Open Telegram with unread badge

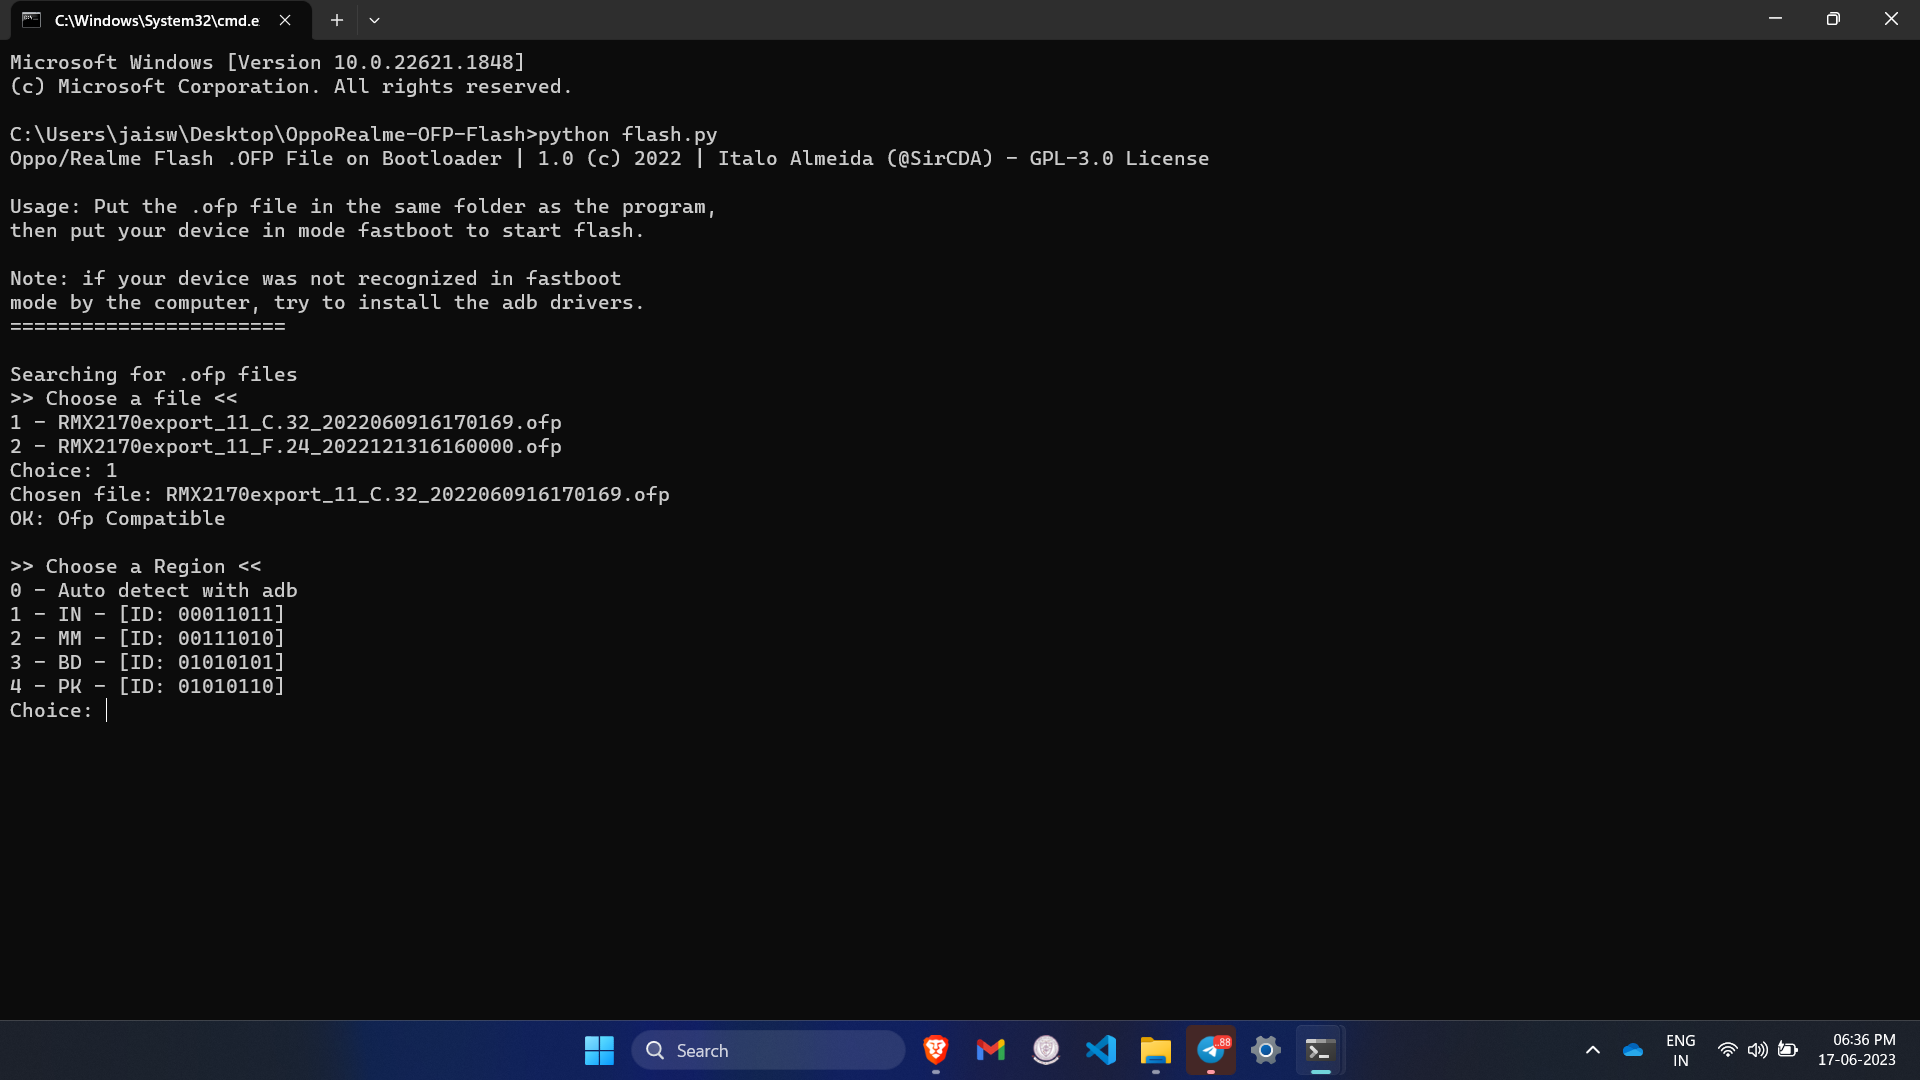(x=1211, y=1050)
